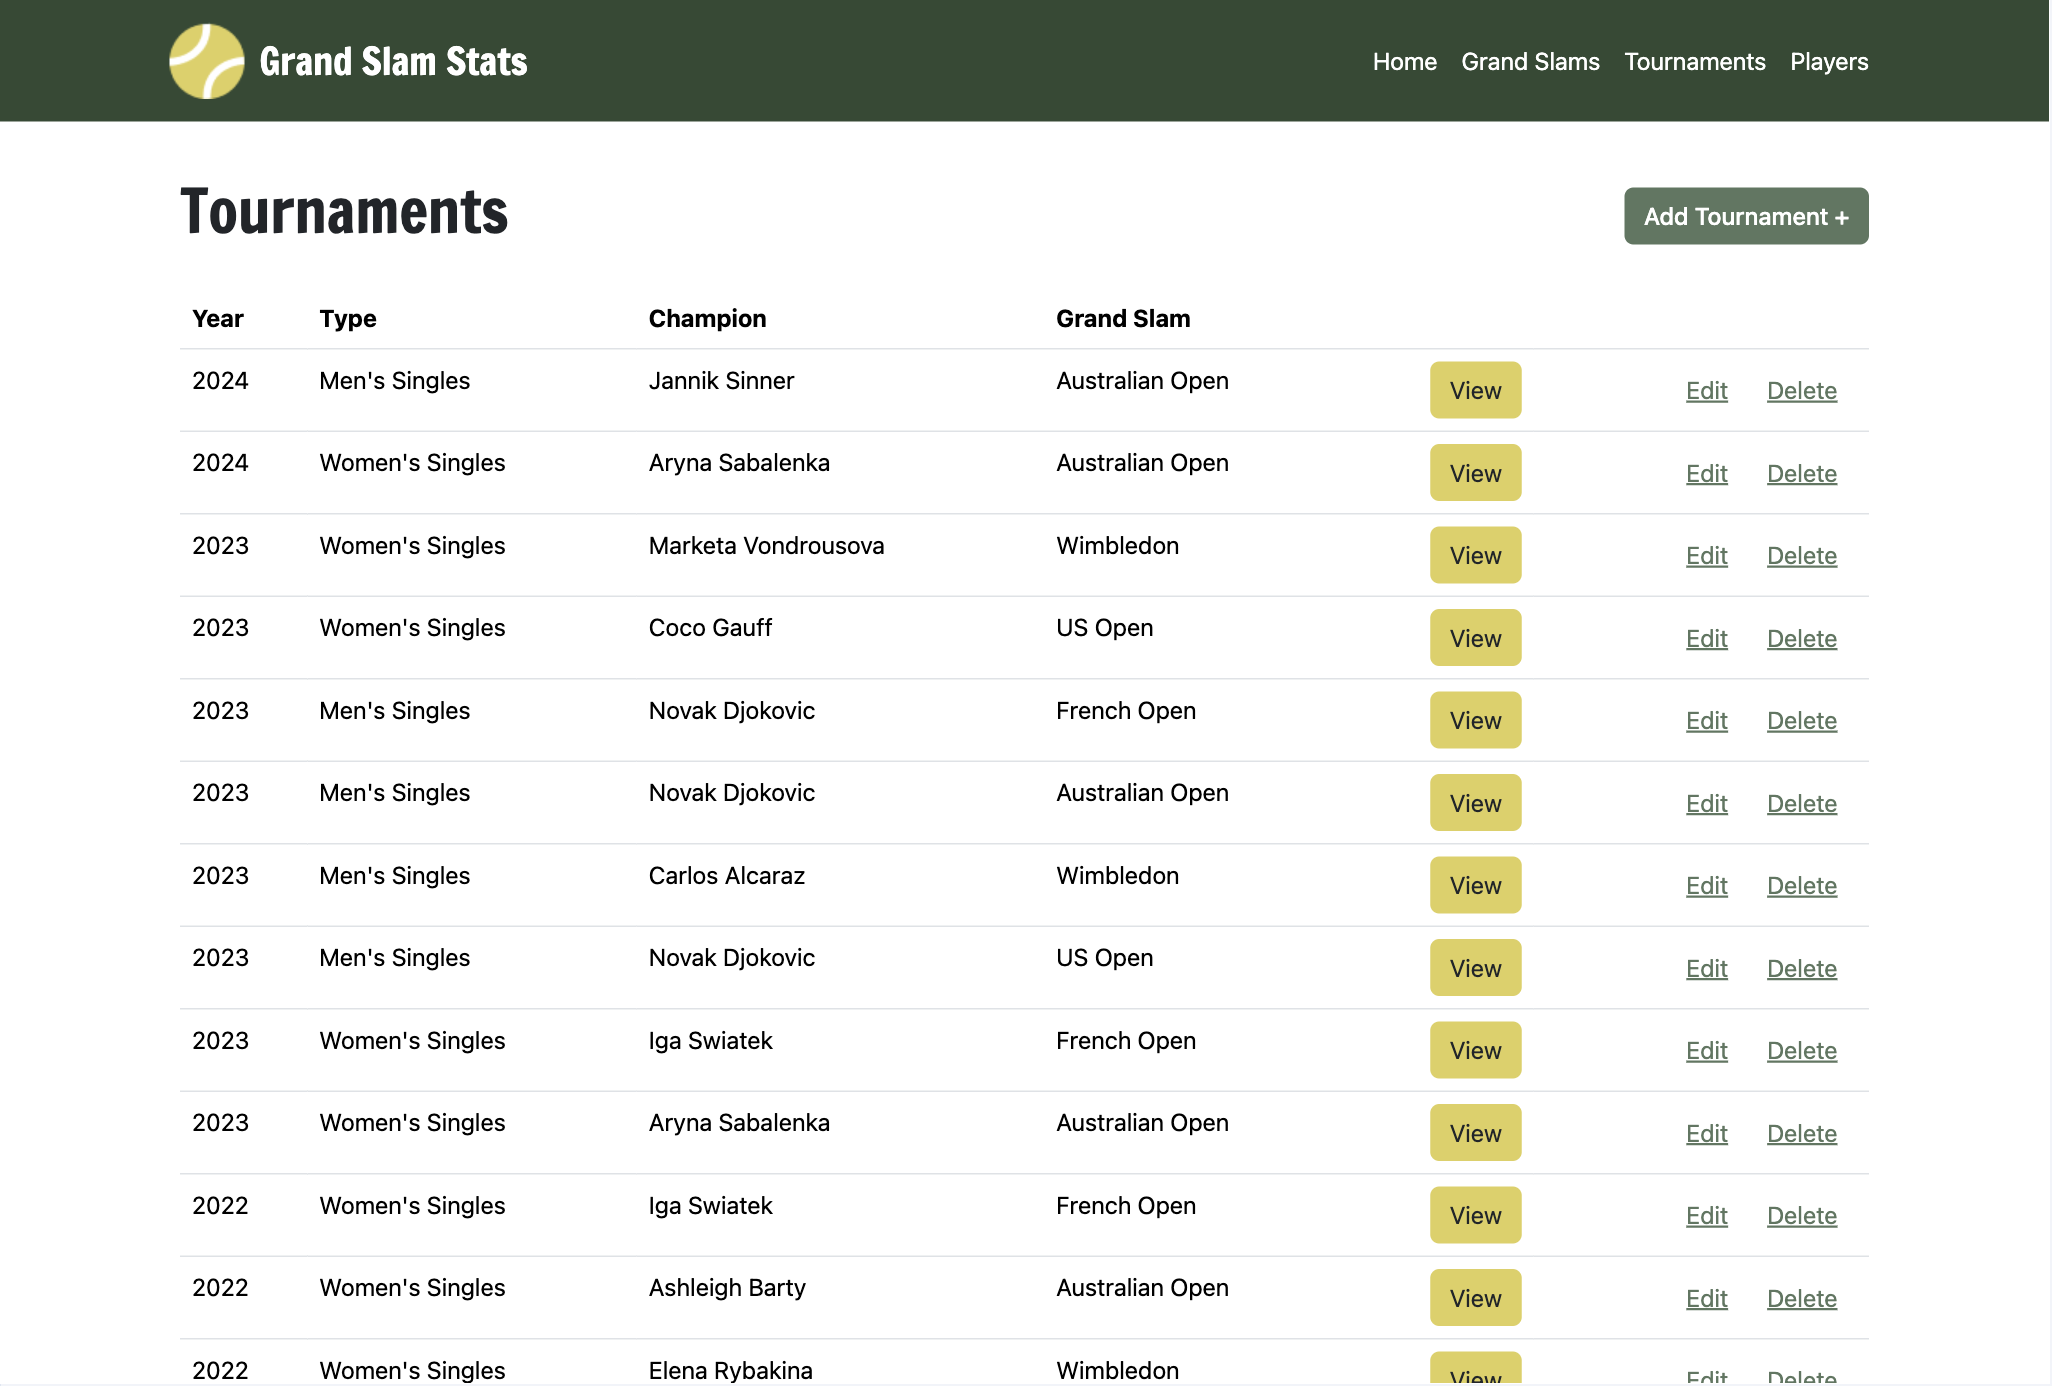
Task: Edit the Coco Gauff US Open record
Action: tap(1706, 637)
